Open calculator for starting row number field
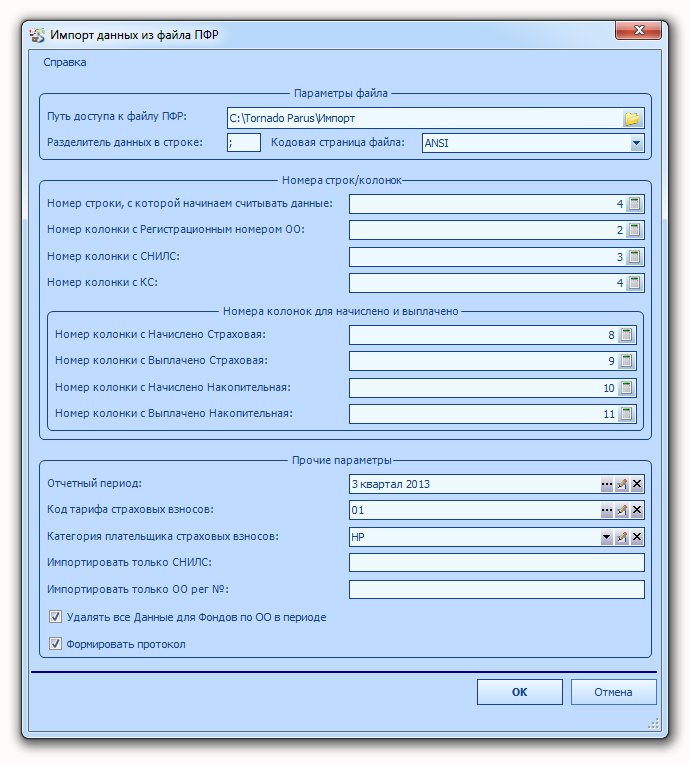The image size is (689, 764). (x=634, y=204)
